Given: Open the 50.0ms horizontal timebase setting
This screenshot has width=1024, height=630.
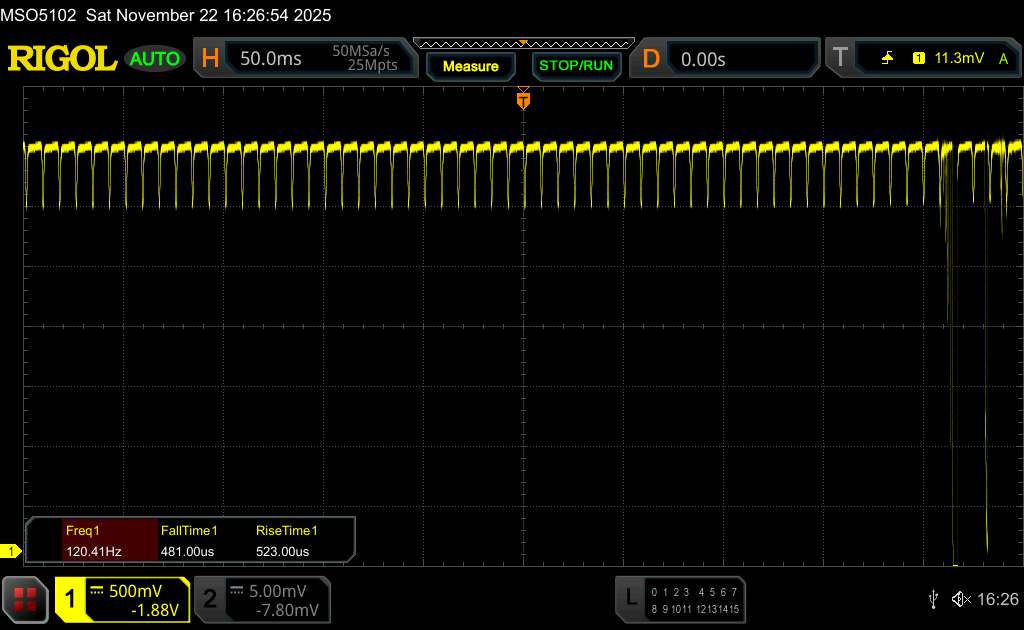Looking at the screenshot, I should point(271,59).
